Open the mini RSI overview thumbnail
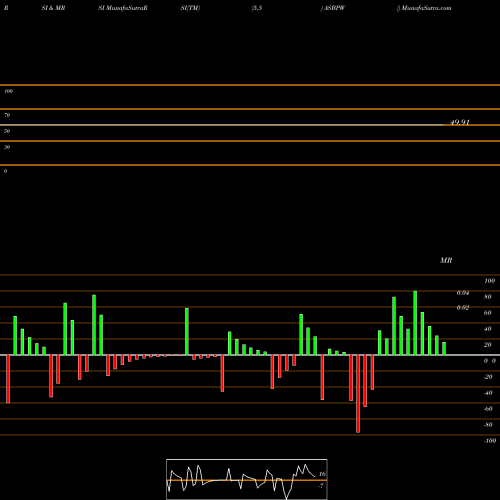Screen dimensions: 500x500 [247, 479]
